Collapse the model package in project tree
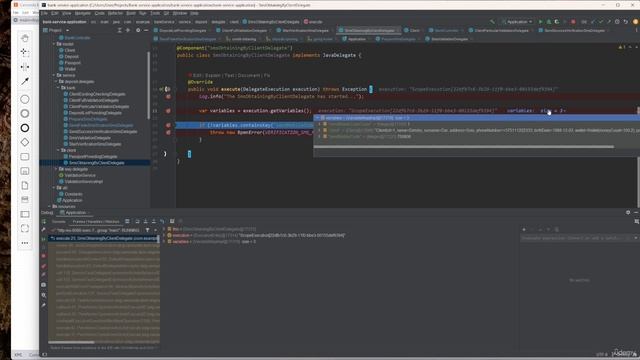Image resolution: width=640 pixels, height=360 pixels. [54, 44]
